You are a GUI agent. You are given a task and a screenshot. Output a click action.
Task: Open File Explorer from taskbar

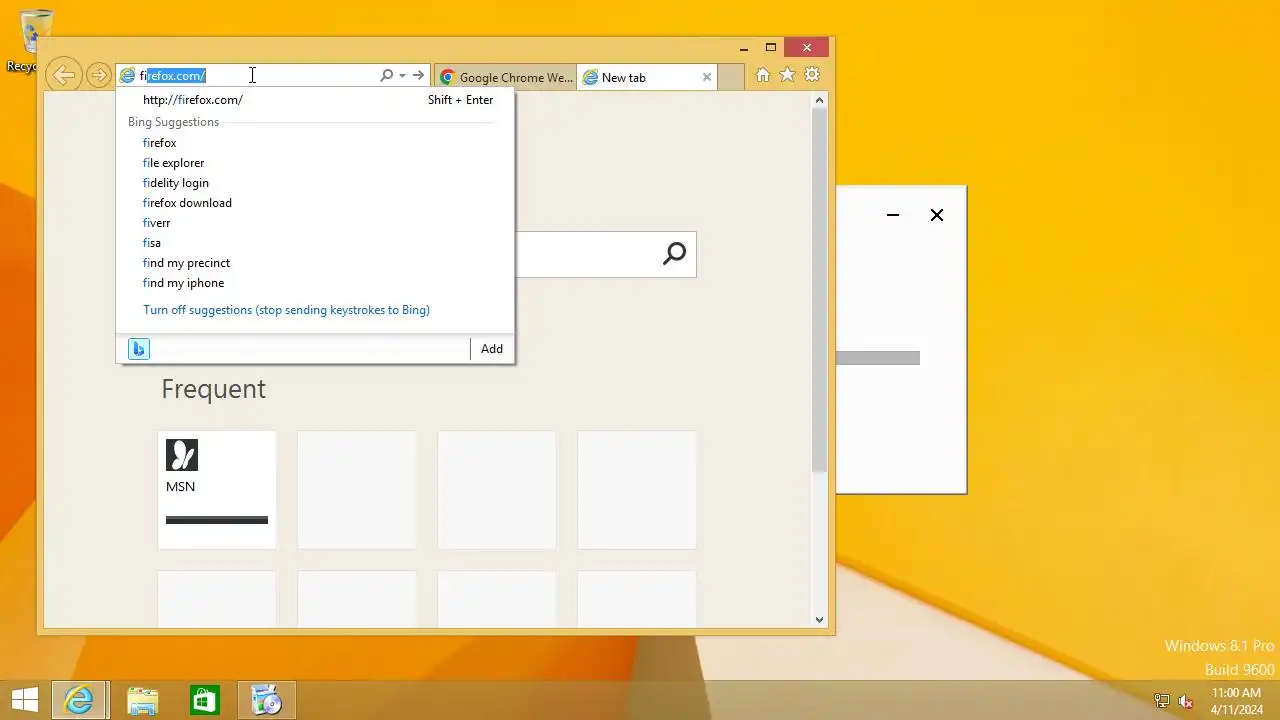[x=143, y=700]
